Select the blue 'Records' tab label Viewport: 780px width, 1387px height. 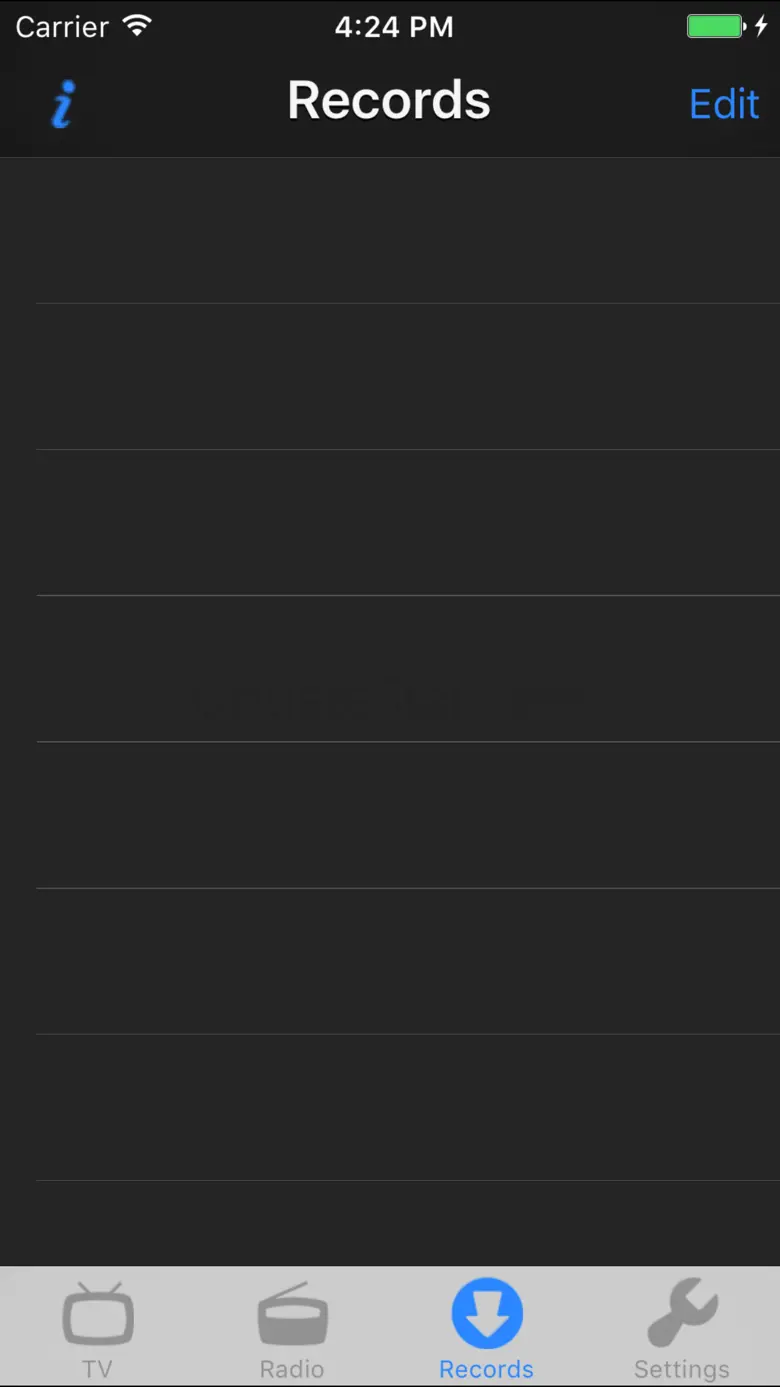pyautogui.click(x=487, y=1369)
